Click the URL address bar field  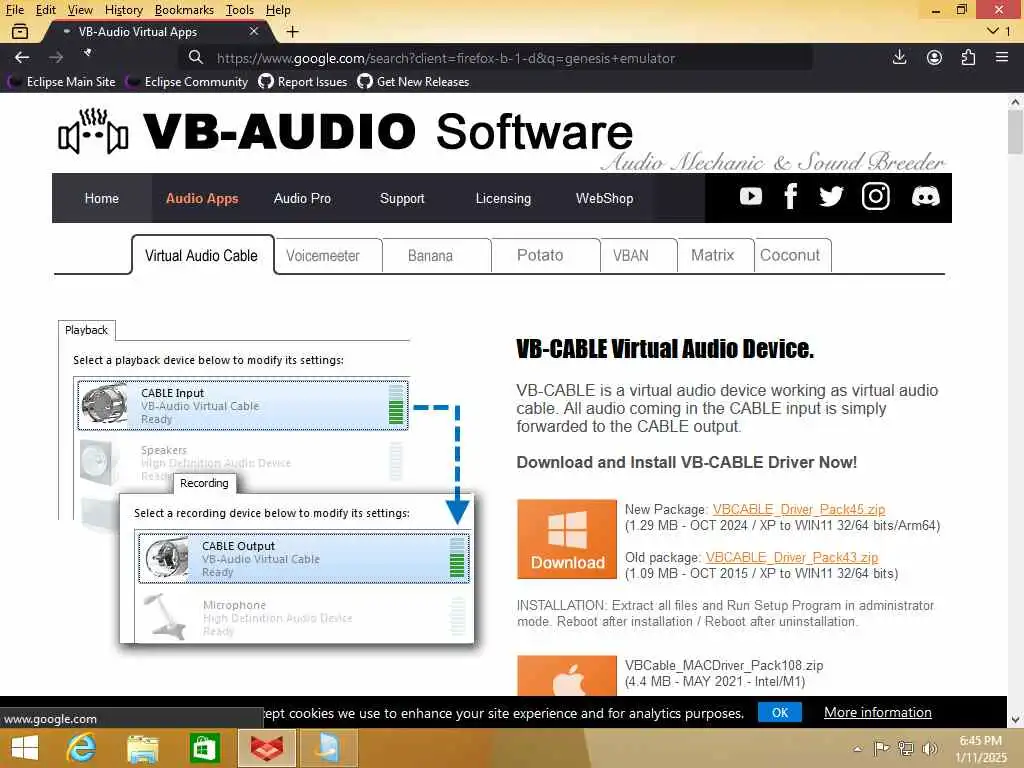[496, 57]
